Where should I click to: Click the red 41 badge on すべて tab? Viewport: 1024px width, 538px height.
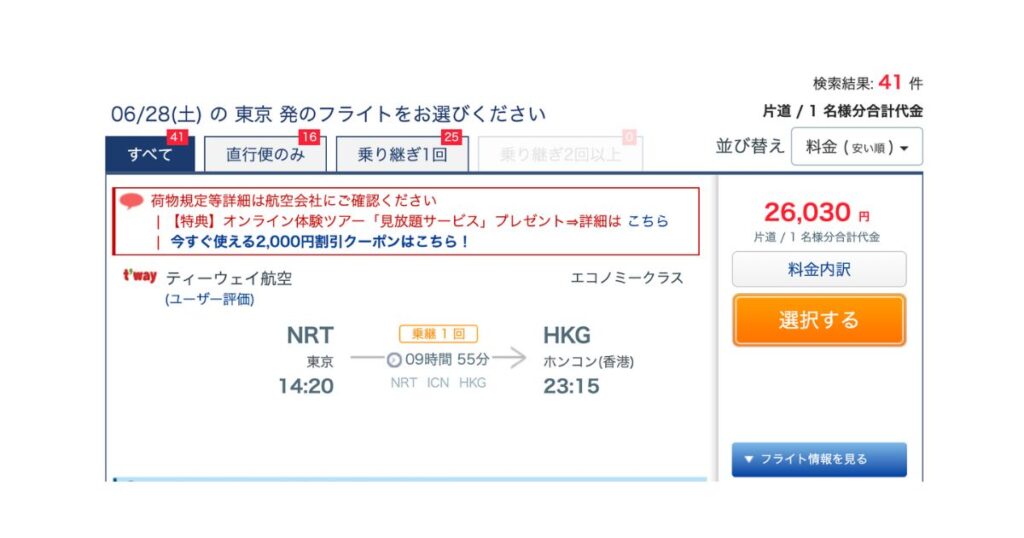(177, 137)
